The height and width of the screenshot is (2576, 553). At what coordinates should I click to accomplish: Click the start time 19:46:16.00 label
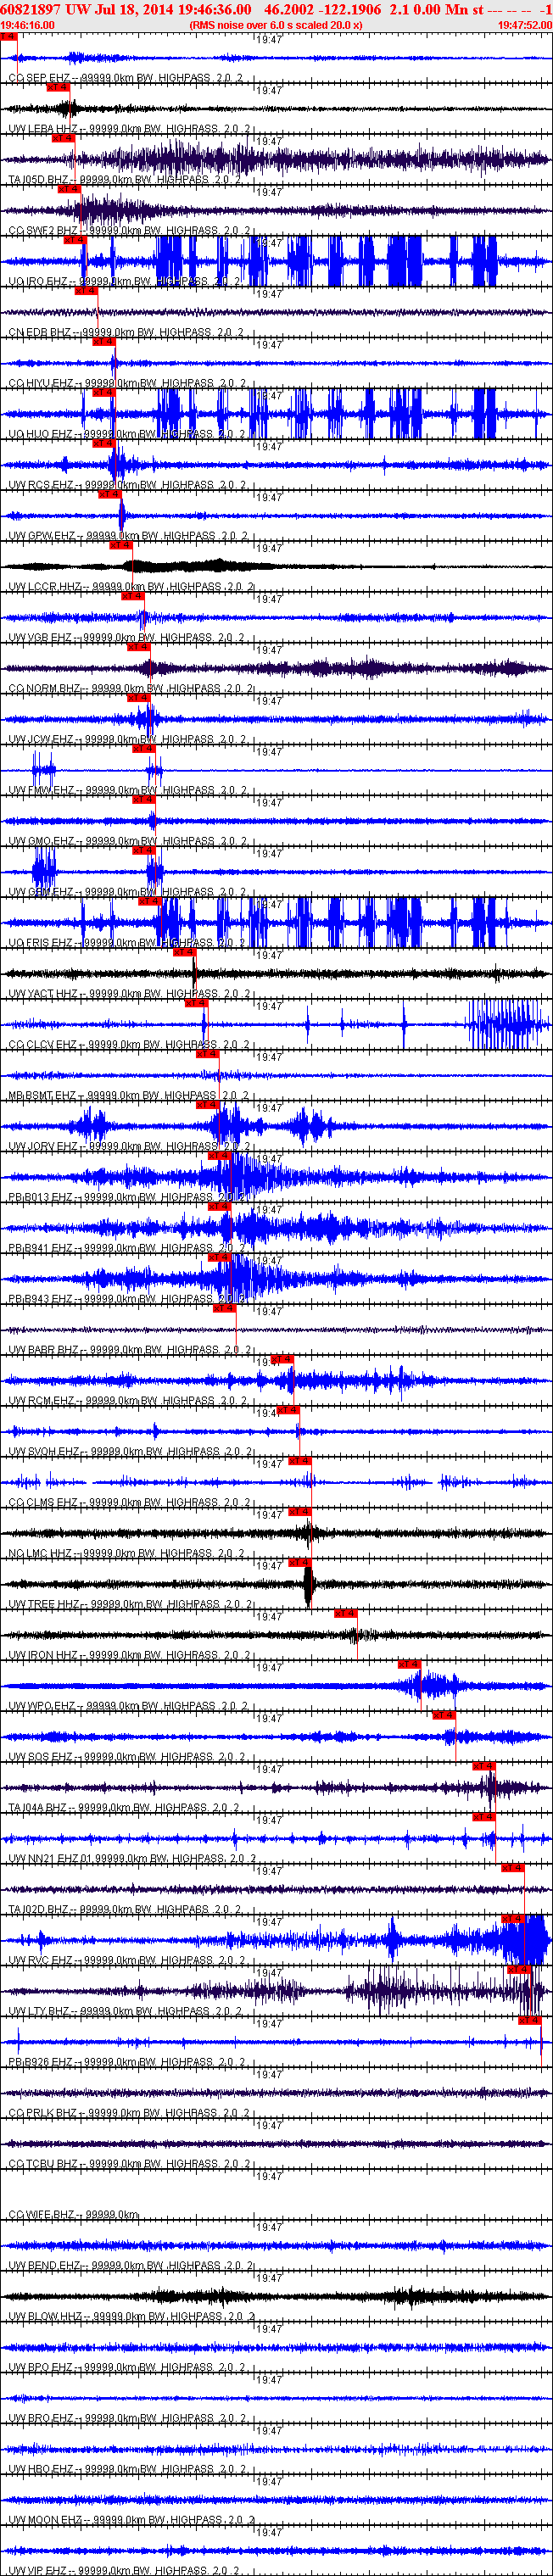pos(27,25)
